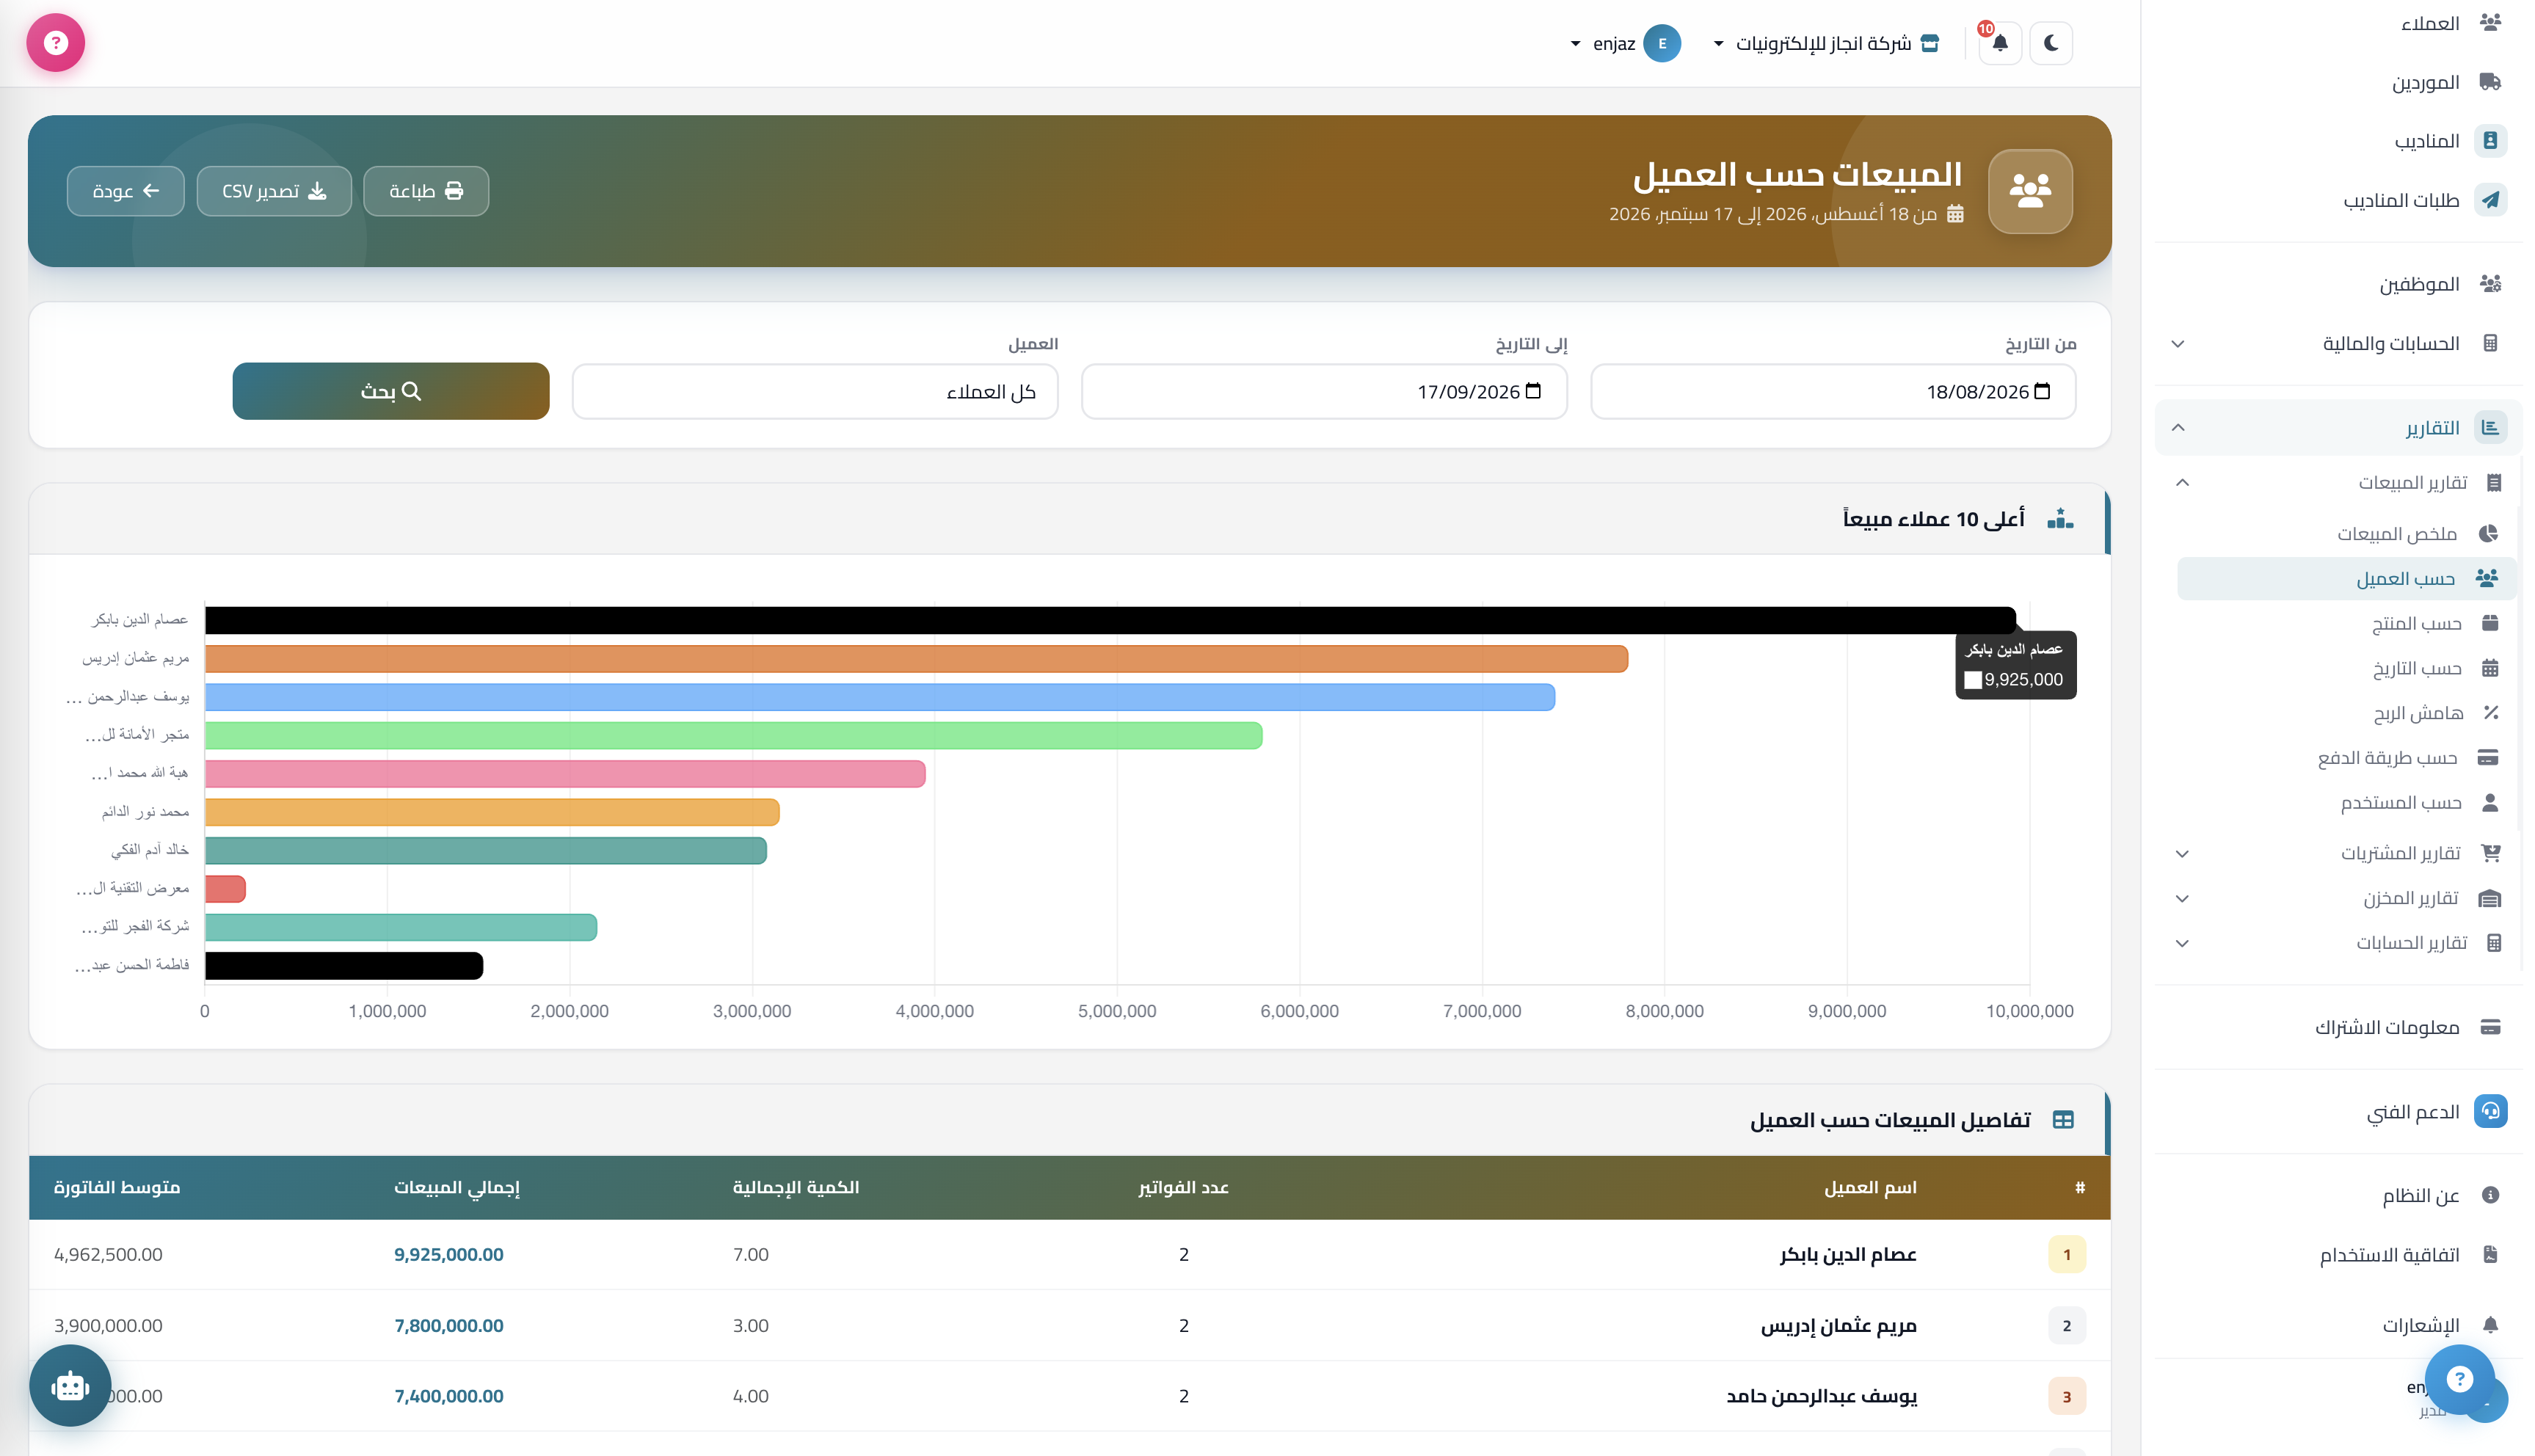Open طلبات المناديب in the sidebar
Screen dimensions: 2535x1456
(x=2337, y=200)
